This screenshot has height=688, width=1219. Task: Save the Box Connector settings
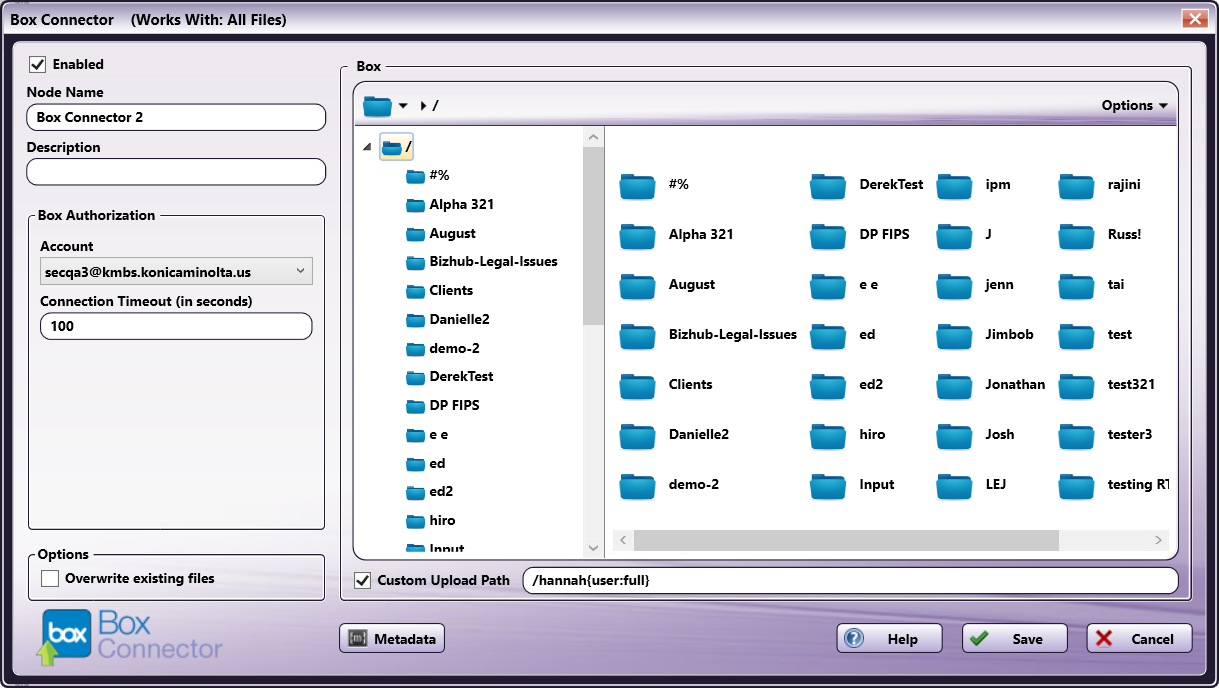tap(1015, 639)
